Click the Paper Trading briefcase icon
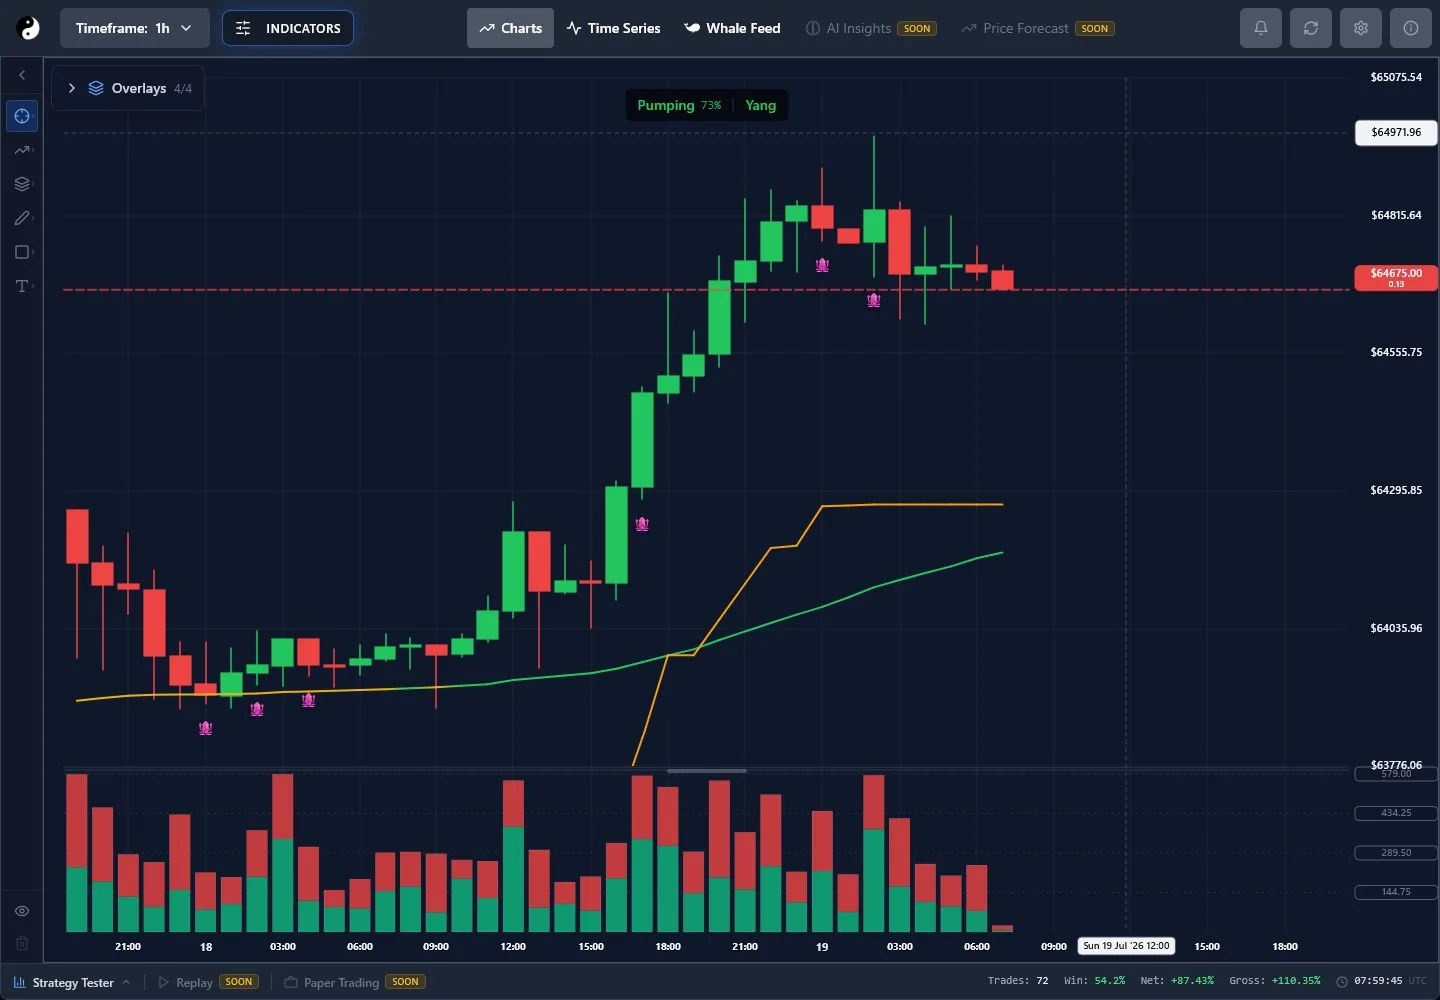Screen dimensions: 1440x1000 click(291, 982)
